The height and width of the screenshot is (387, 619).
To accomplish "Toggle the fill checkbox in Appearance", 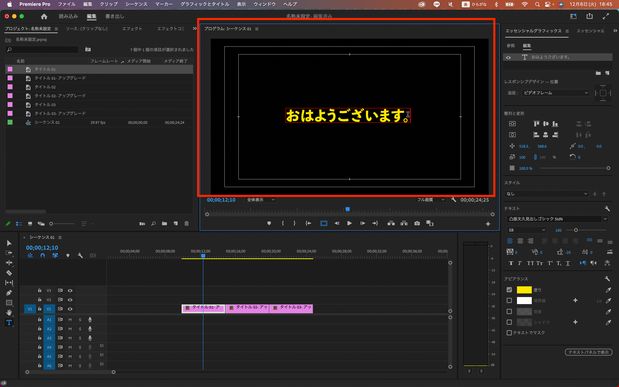I will coord(509,290).
